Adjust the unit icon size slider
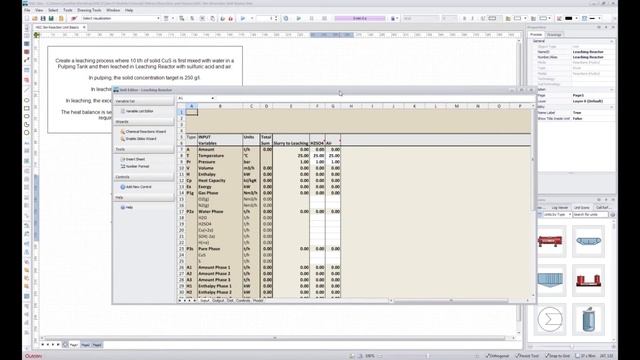 pos(571,347)
